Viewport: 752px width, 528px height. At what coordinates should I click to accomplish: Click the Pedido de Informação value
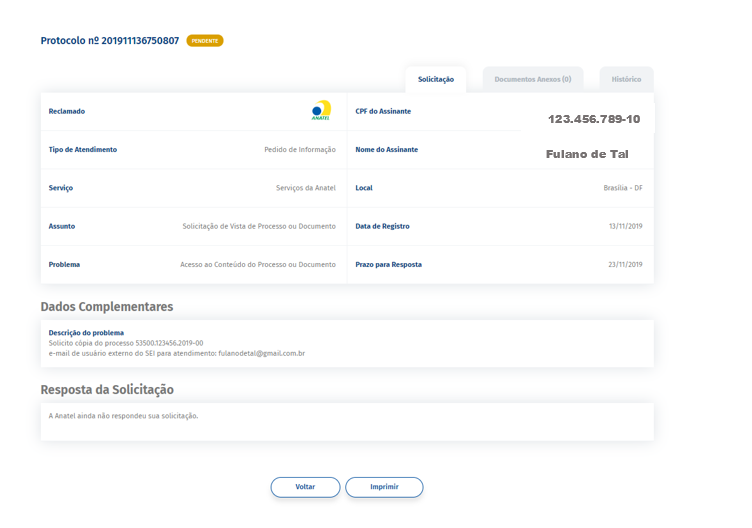pos(300,150)
